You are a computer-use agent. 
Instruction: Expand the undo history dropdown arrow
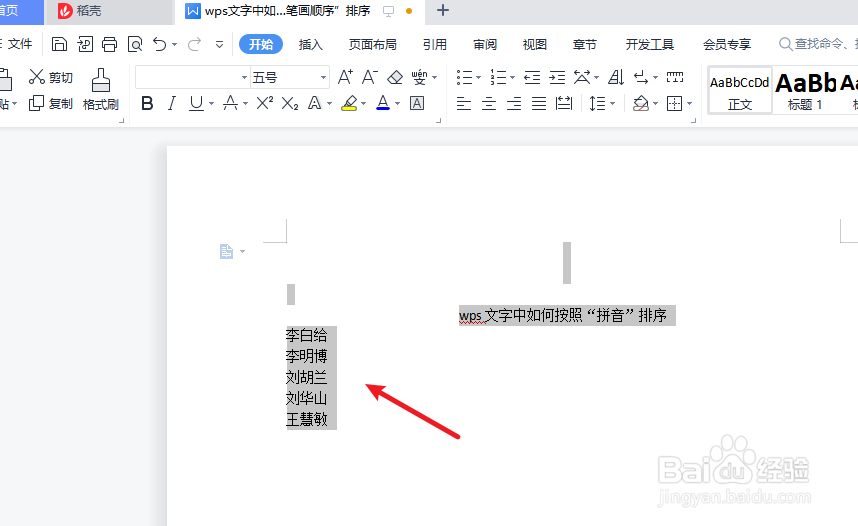pos(175,44)
